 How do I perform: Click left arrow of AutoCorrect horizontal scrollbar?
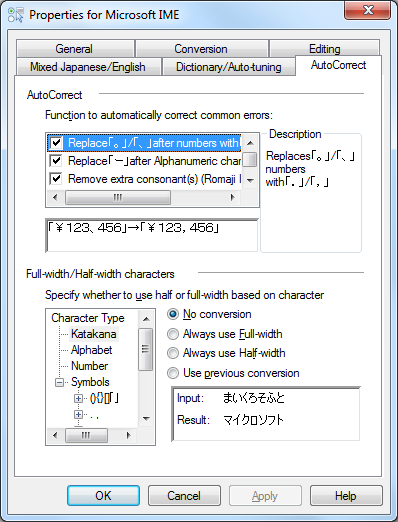click(56, 197)
